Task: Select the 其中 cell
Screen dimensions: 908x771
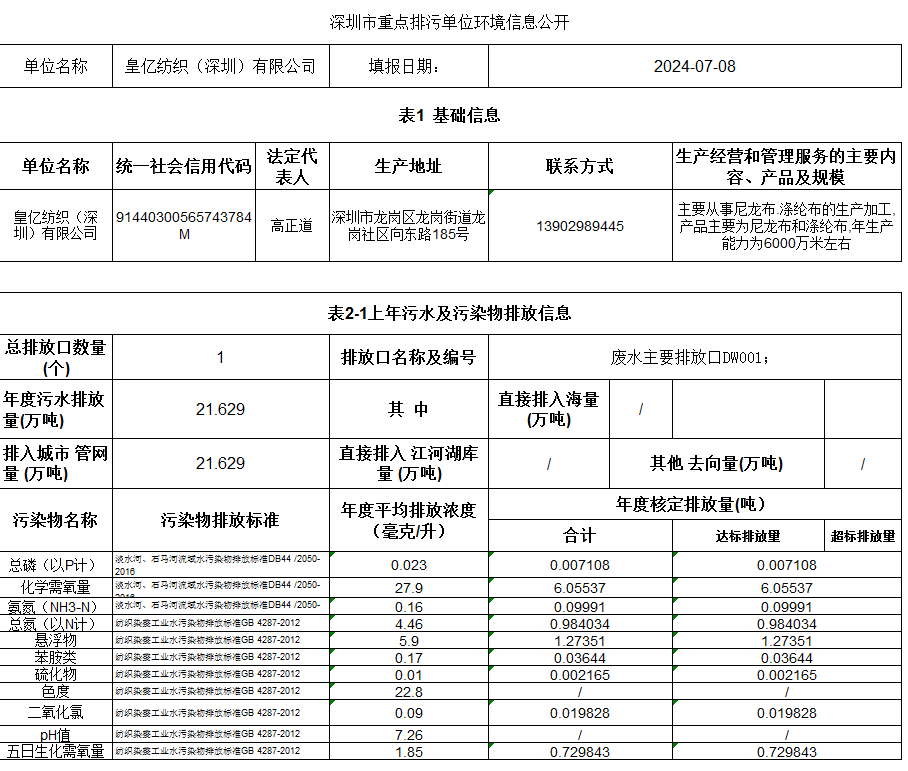Action: click(x=409, y=409)
